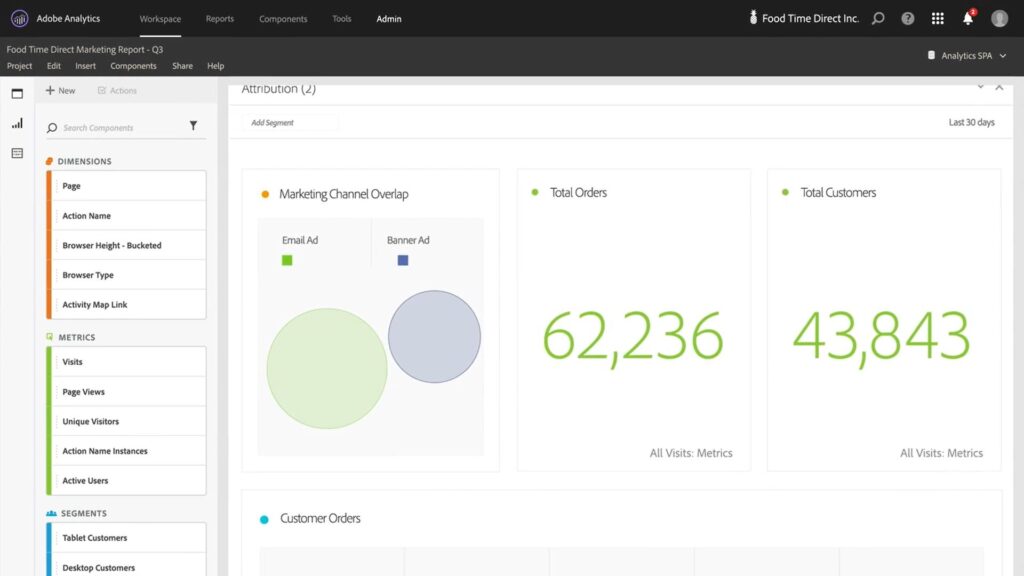Select the Visualizations icon in the left rail
1024x576 pixels.
click(x=17, y=123)
